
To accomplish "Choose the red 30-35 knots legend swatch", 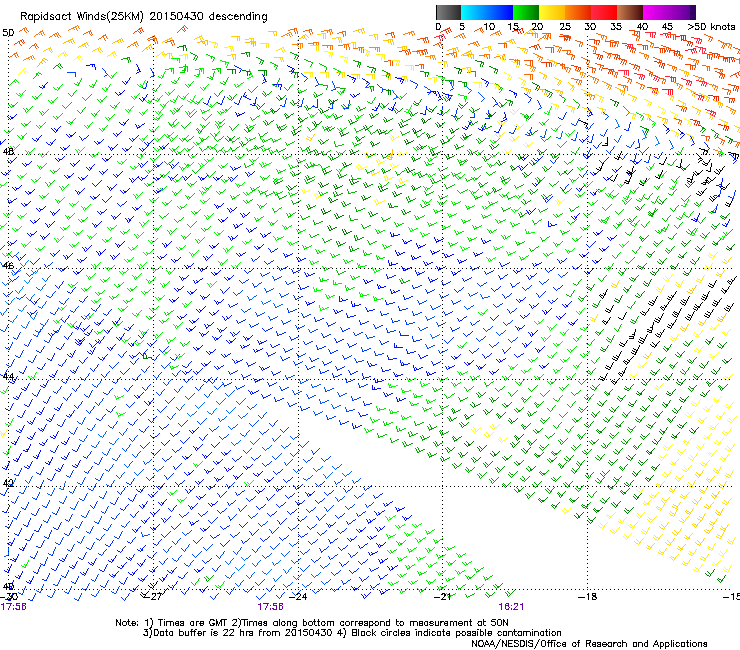I will [604, 12].
